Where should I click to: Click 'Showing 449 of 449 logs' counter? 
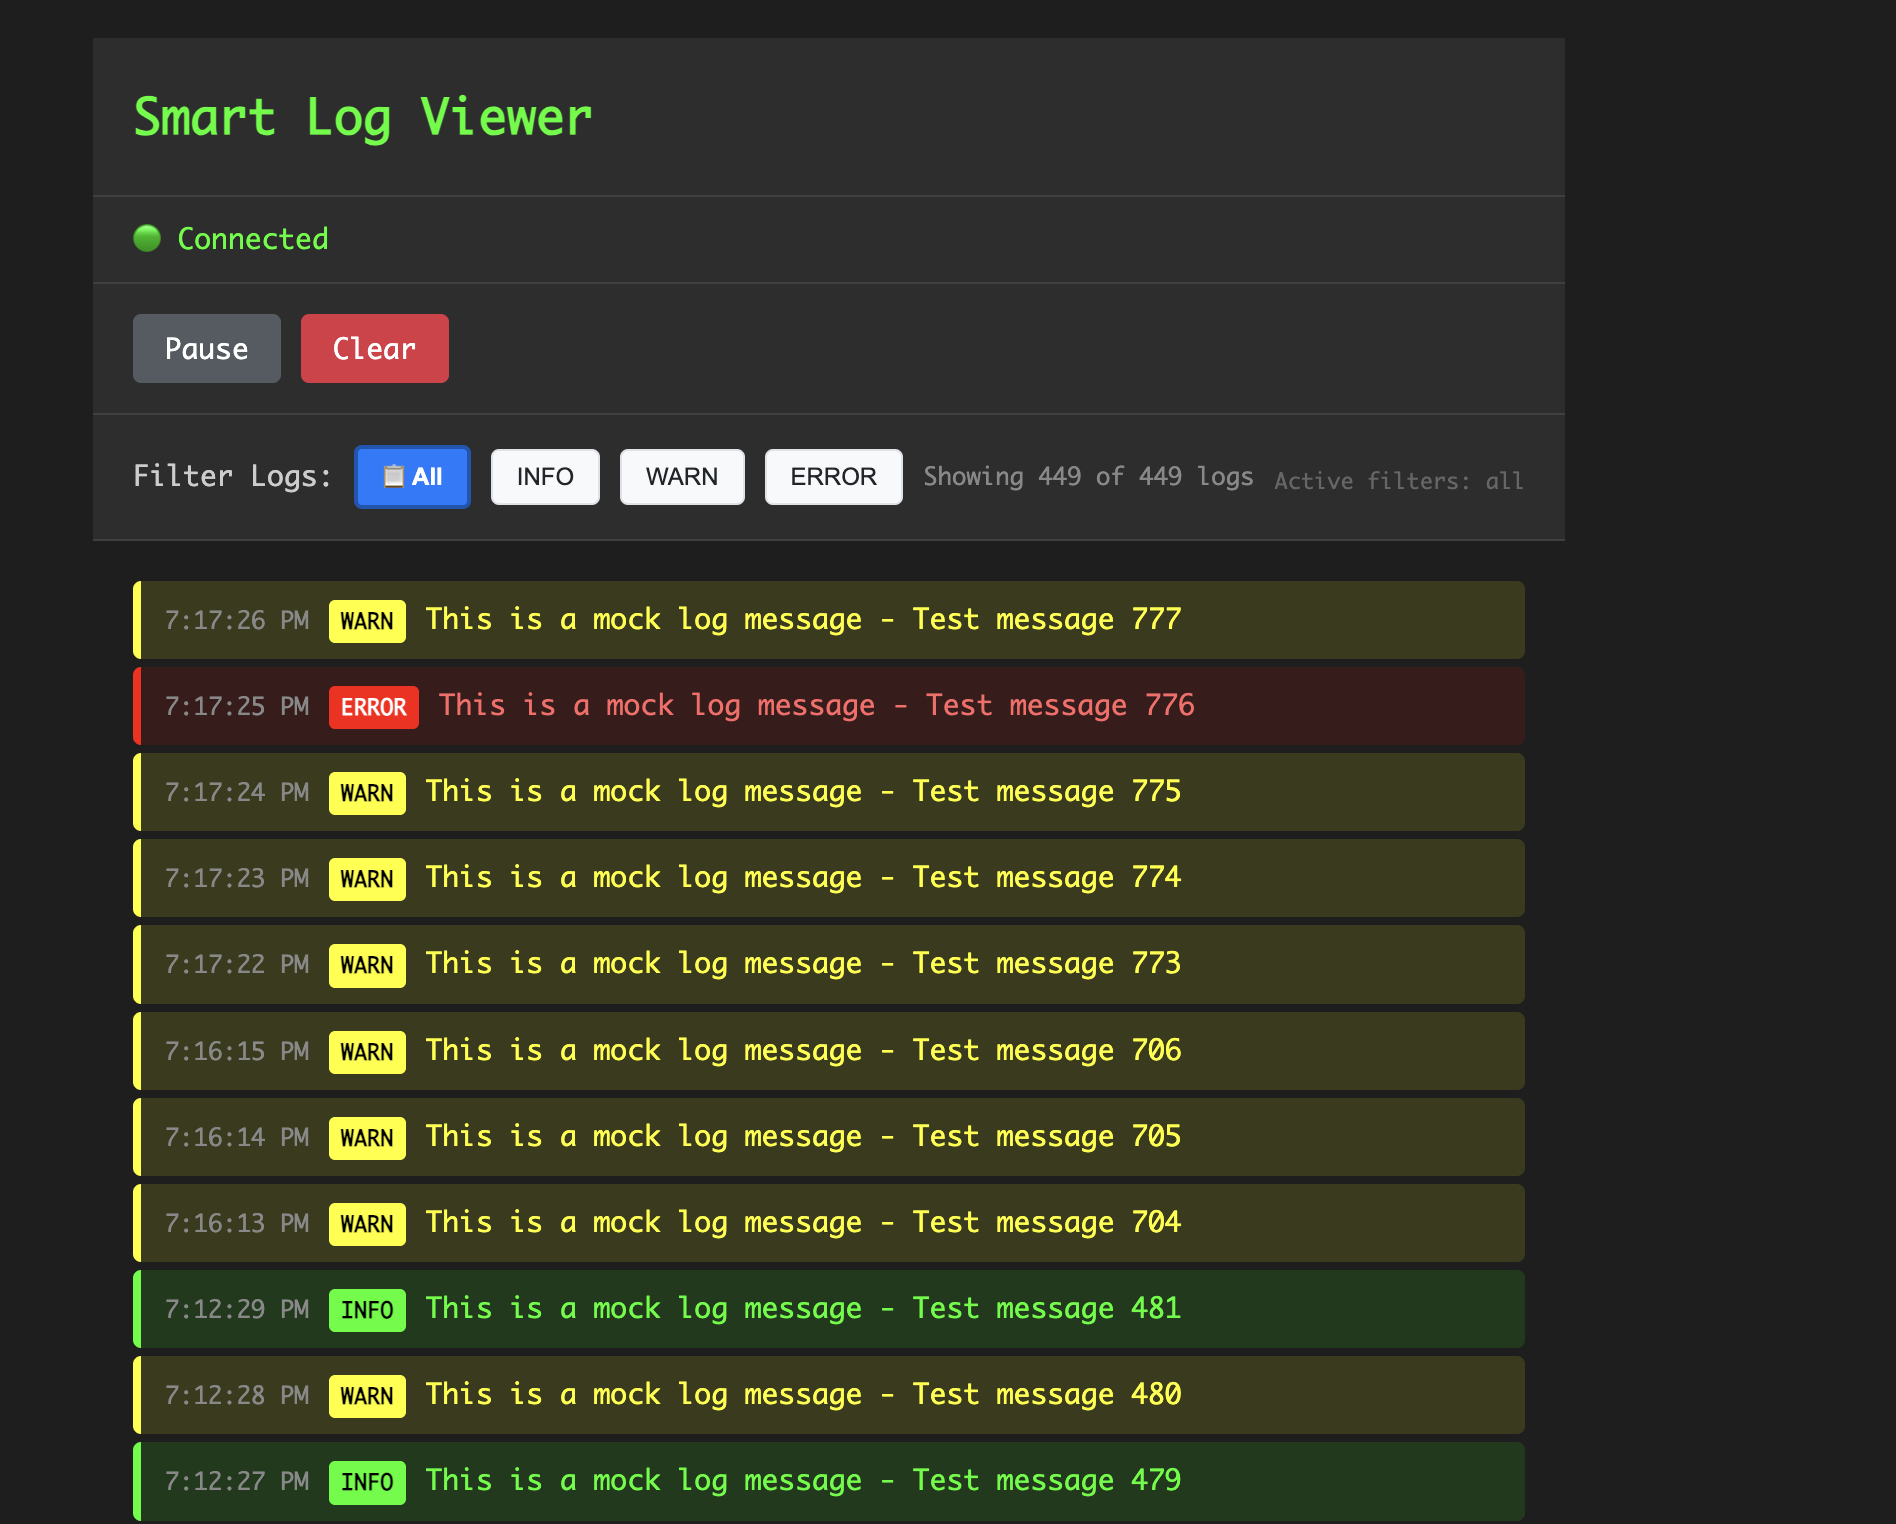(x=1088, y=477)
